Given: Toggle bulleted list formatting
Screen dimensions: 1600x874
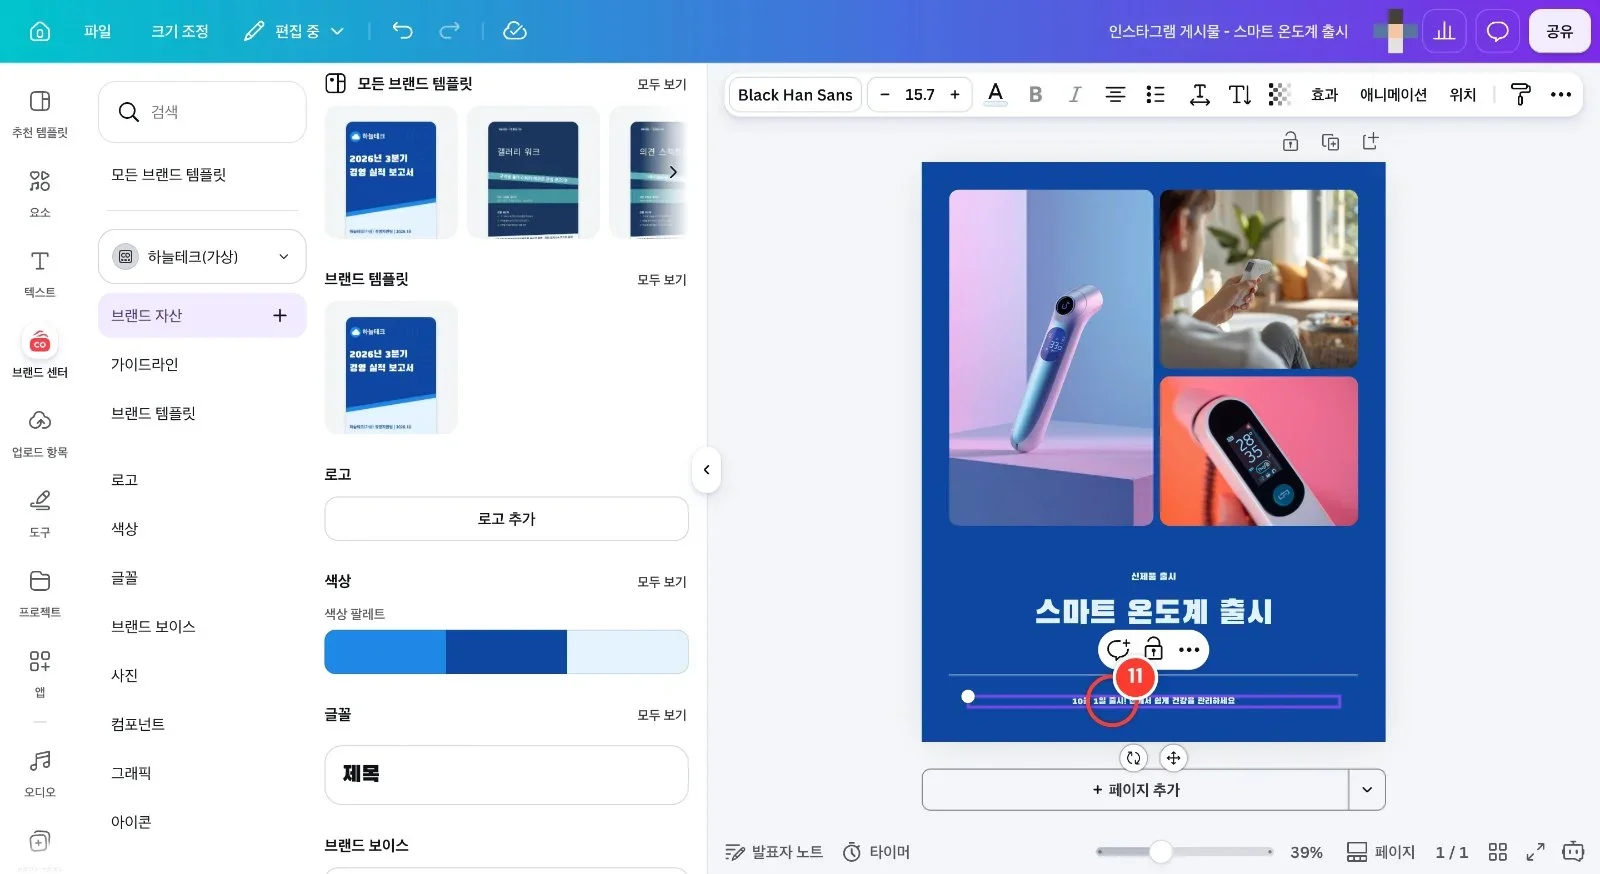Looking at the screenshot, I should tap(1155, 94).
